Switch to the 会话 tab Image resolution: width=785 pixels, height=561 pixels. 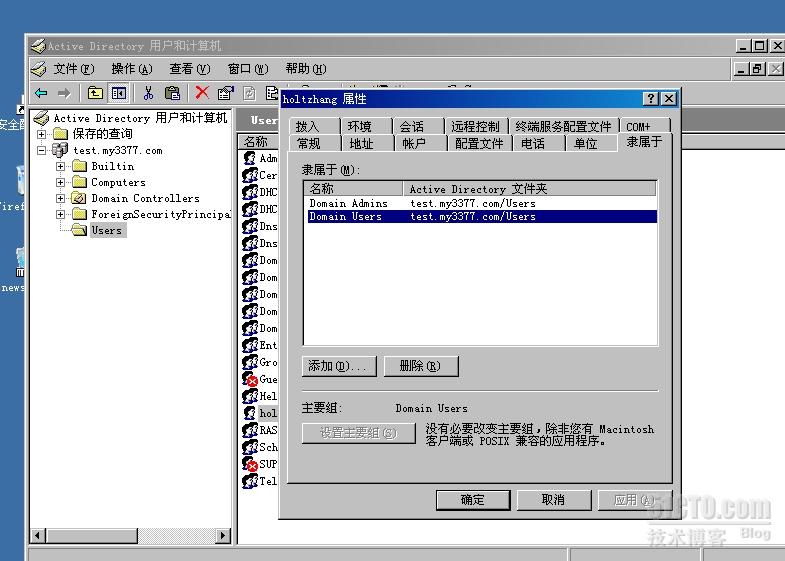(419, 126)
